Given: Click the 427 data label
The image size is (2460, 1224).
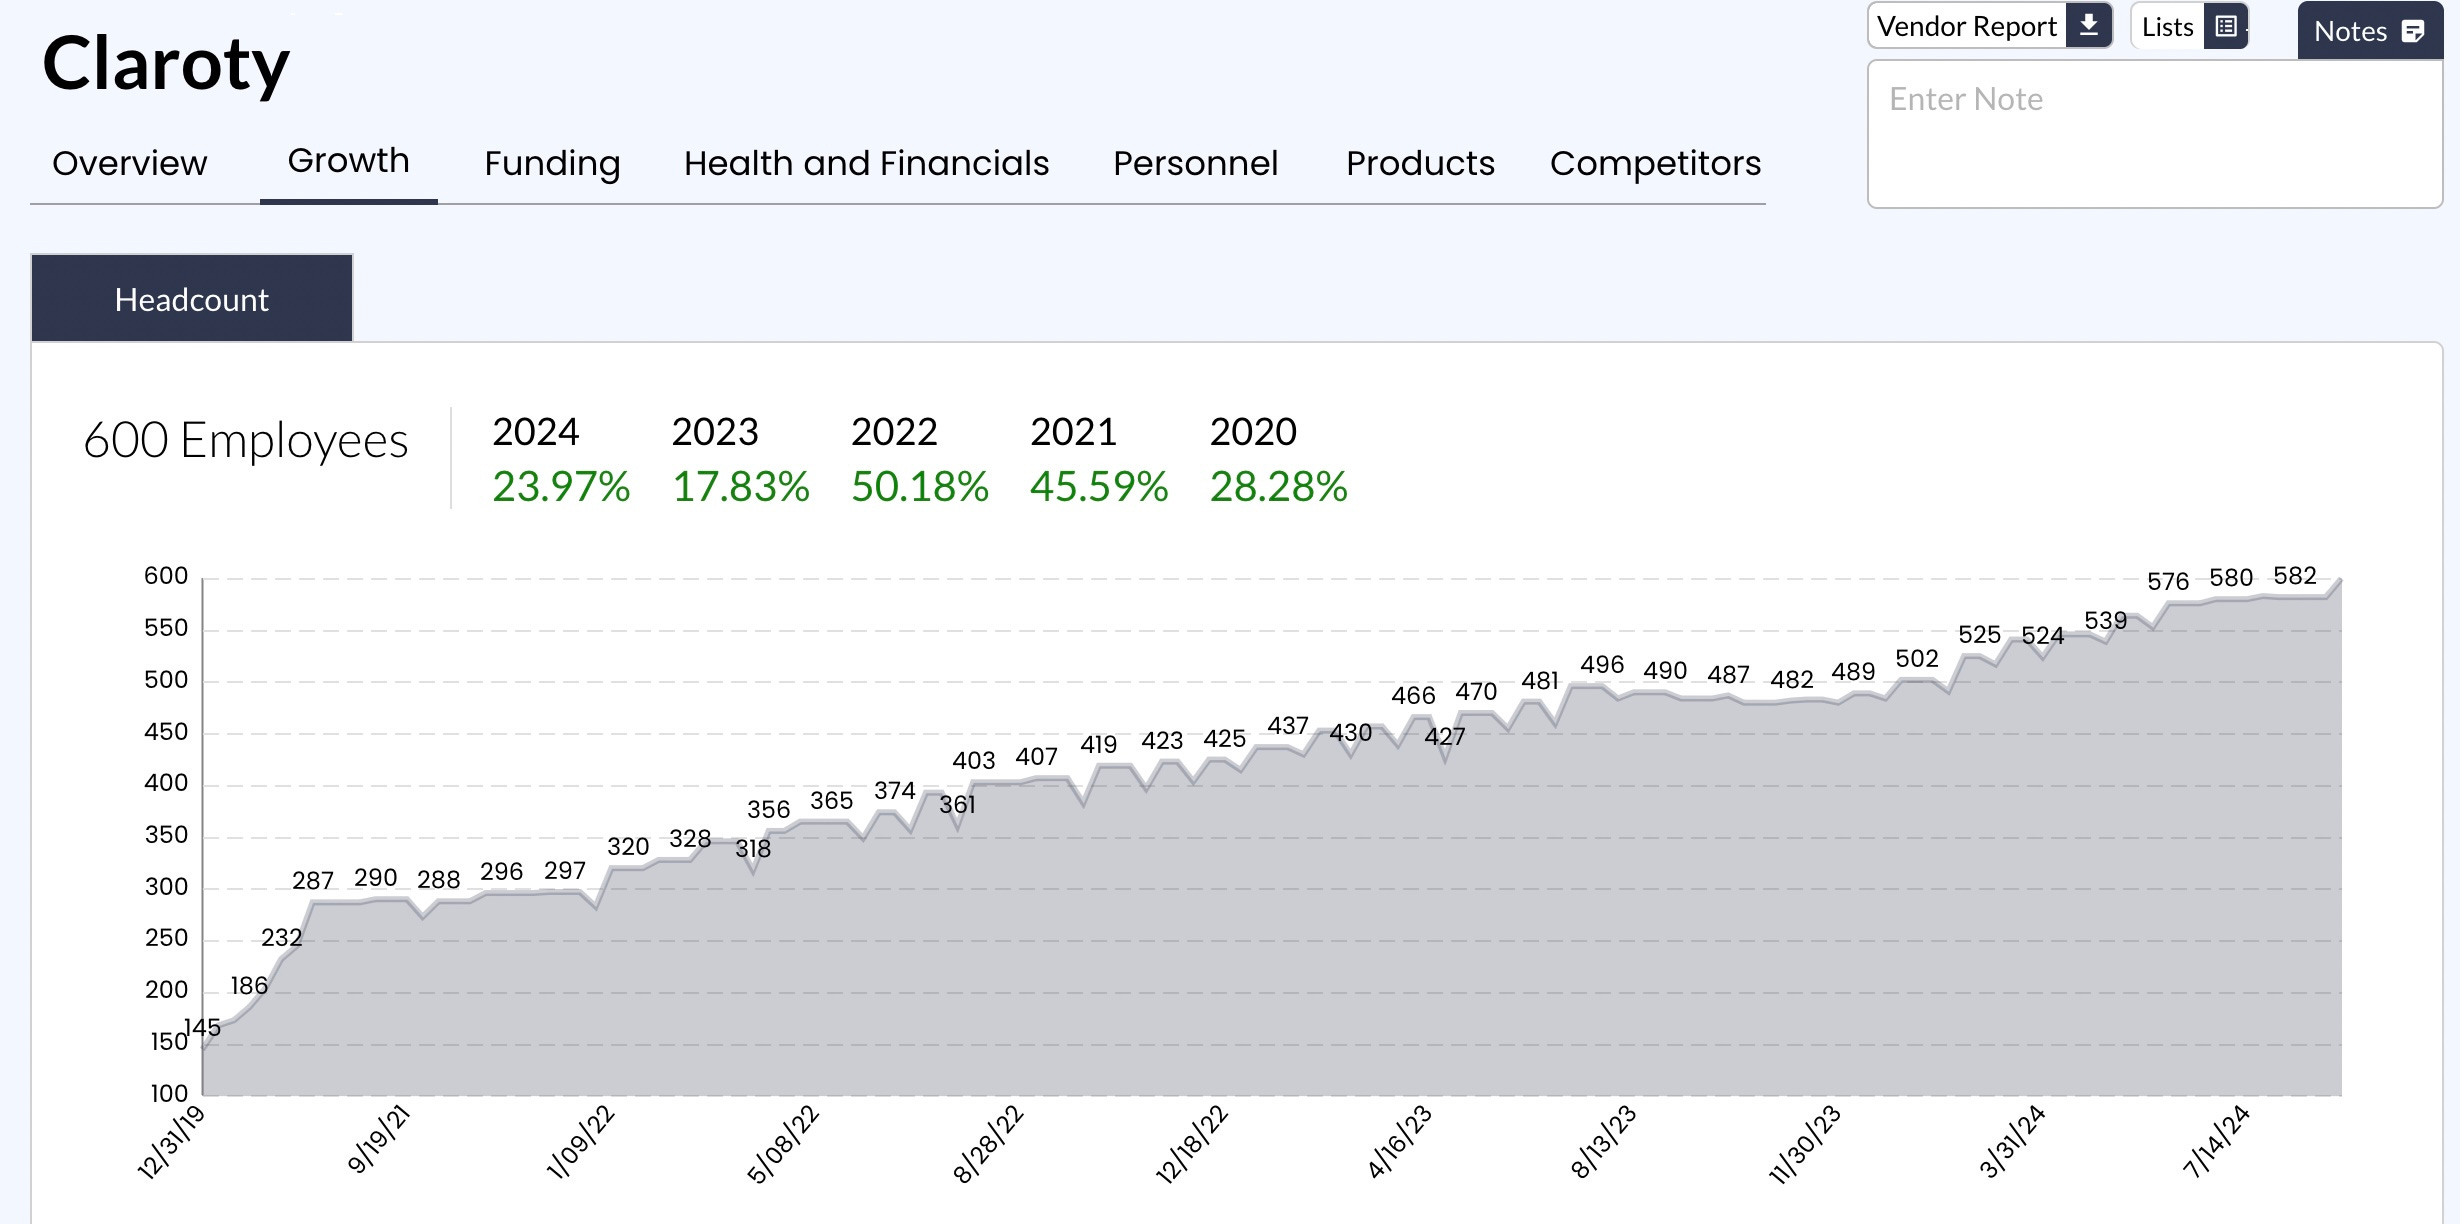Looking at the screenshot, I should pyautogui.click(x=1445, y=737).
